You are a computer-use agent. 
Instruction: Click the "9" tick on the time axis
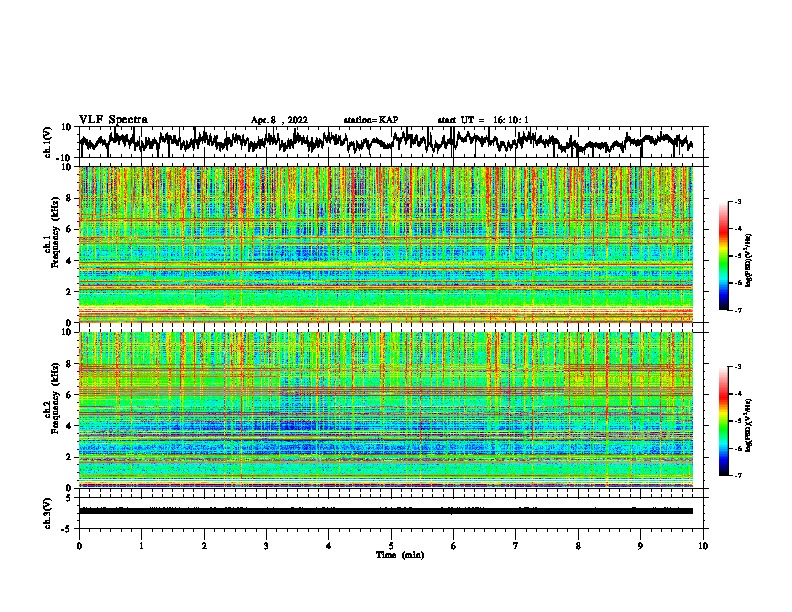pos(640,546)
